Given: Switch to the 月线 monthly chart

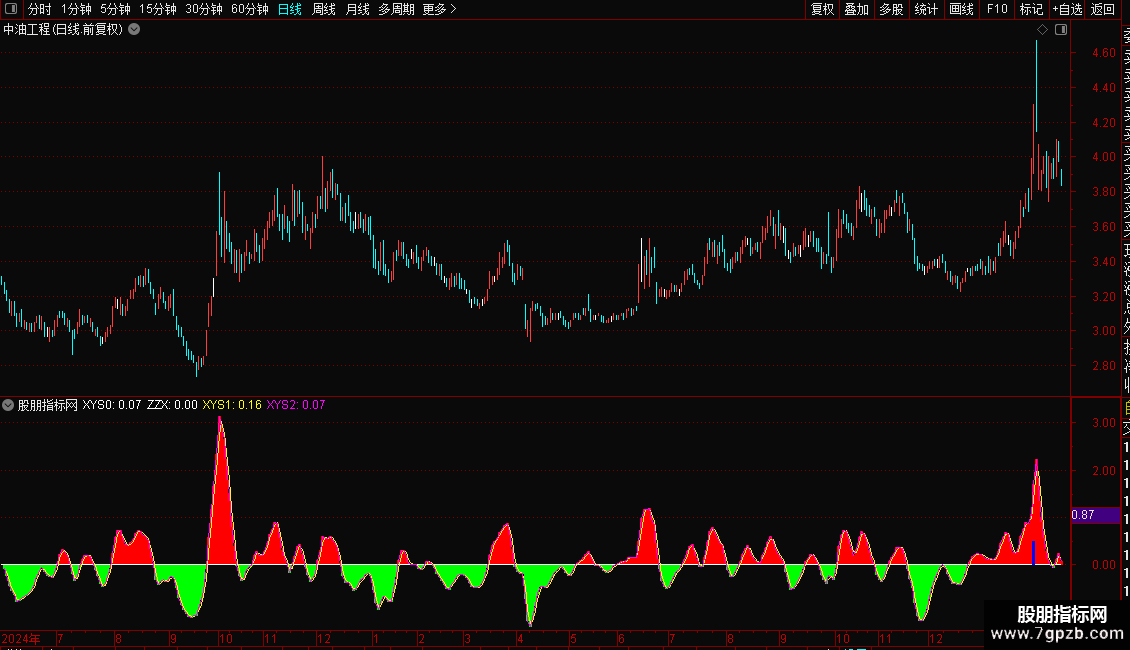Looking at the screenshot, I should click(357, 9).
